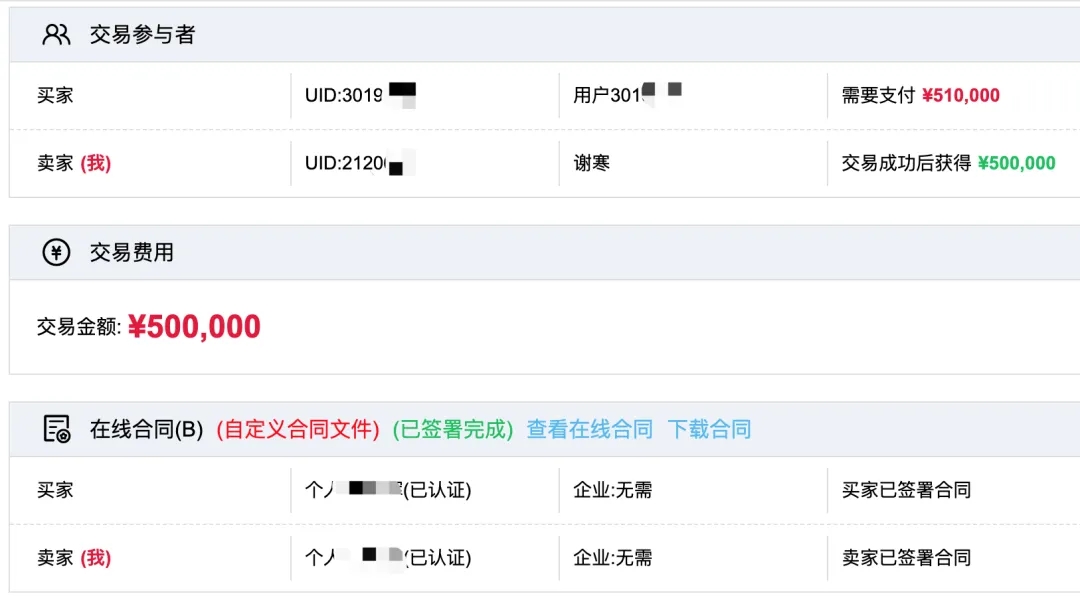
Task: Select the buyer UID:3019 cell
Action: coord(360,96)
